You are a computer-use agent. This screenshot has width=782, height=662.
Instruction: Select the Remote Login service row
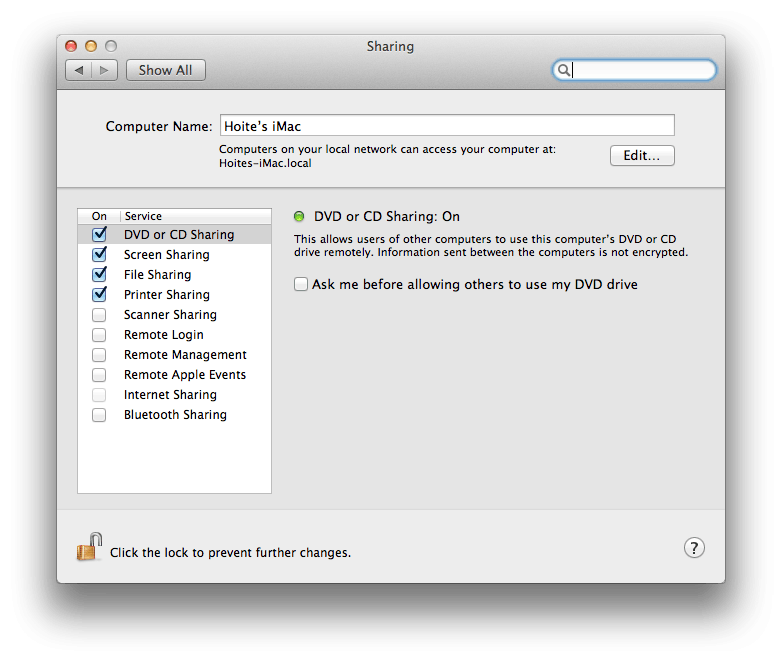(x=175, y=335)
